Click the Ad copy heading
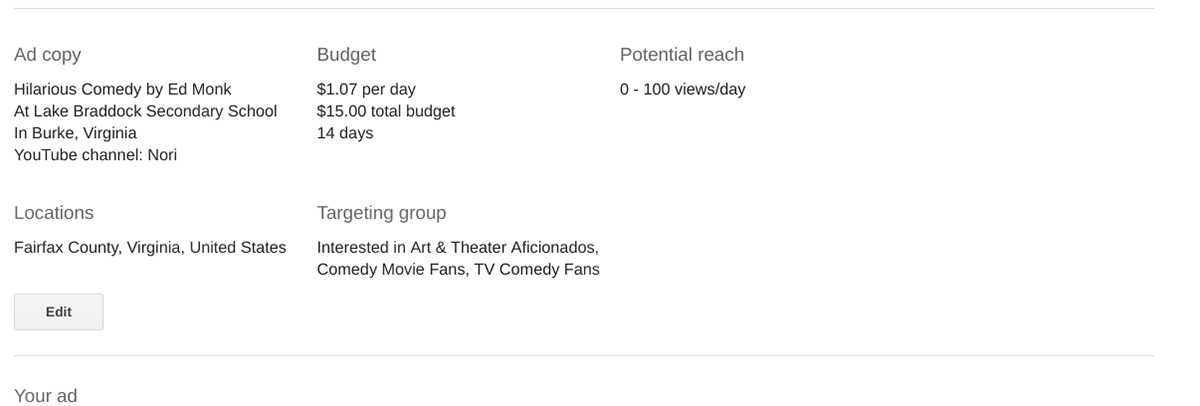The width and height of the screenshot is (1200, 406). tap(47, 55)
